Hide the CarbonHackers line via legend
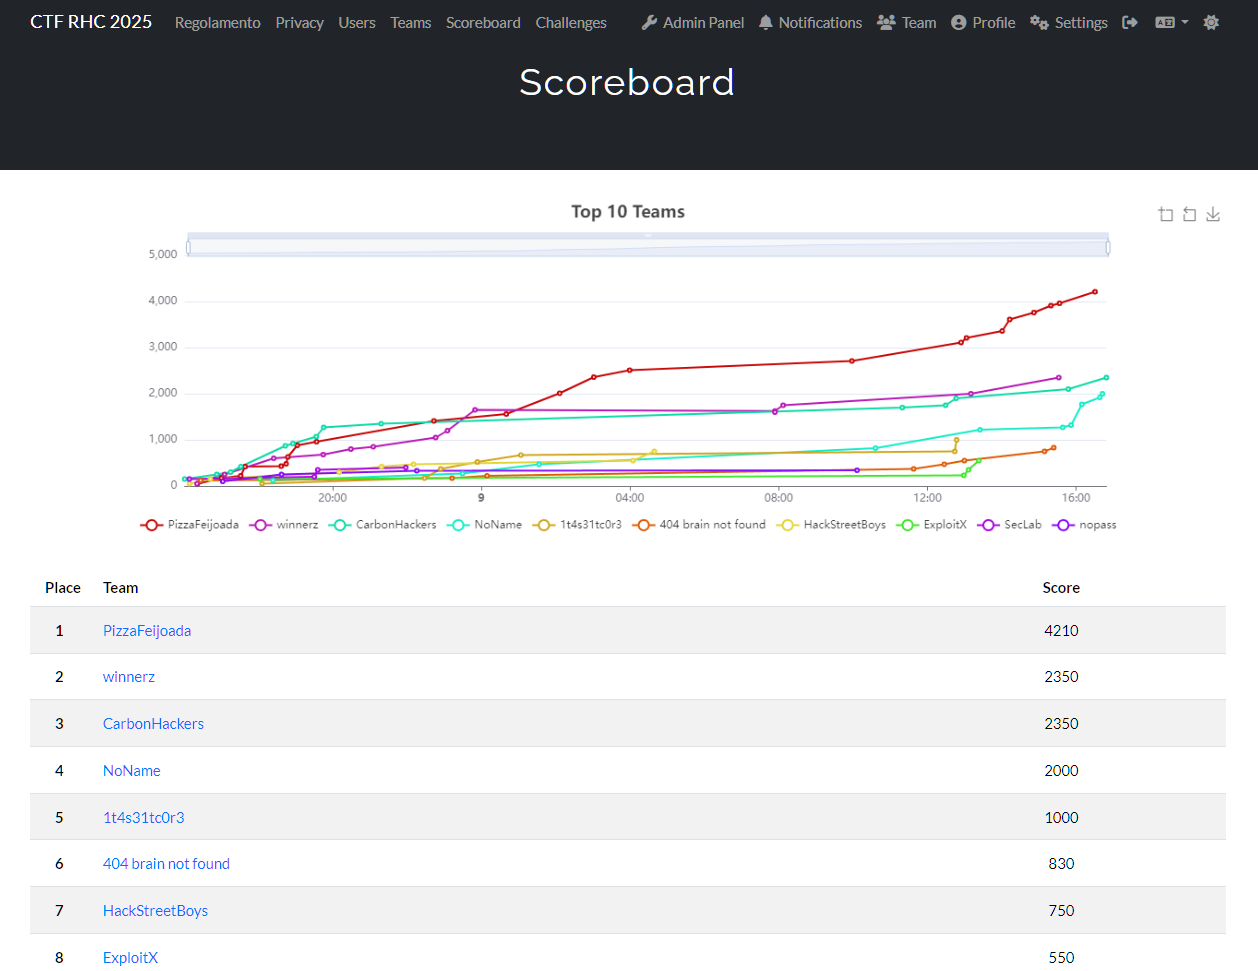The image size is (1258, 971). point(383,525)
